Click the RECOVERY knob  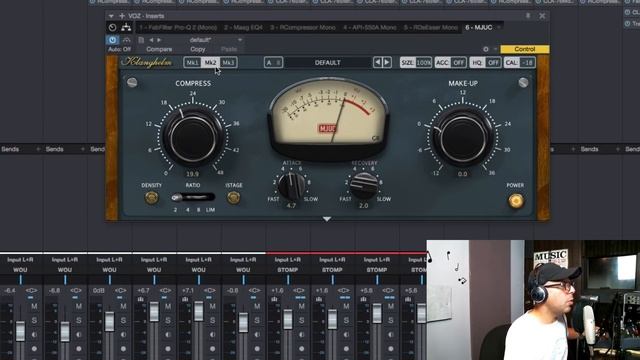tap(364, 186)
